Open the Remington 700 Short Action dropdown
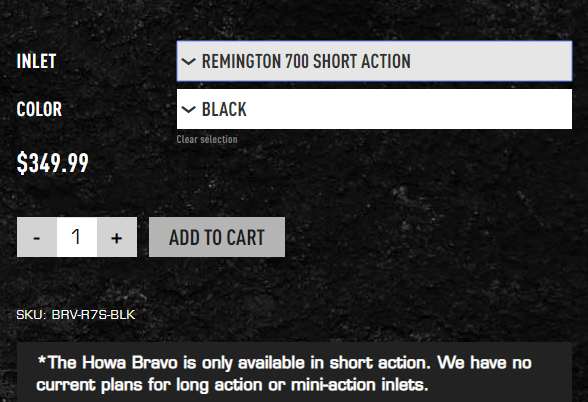588x402 pixels. (x=374, y=61)
